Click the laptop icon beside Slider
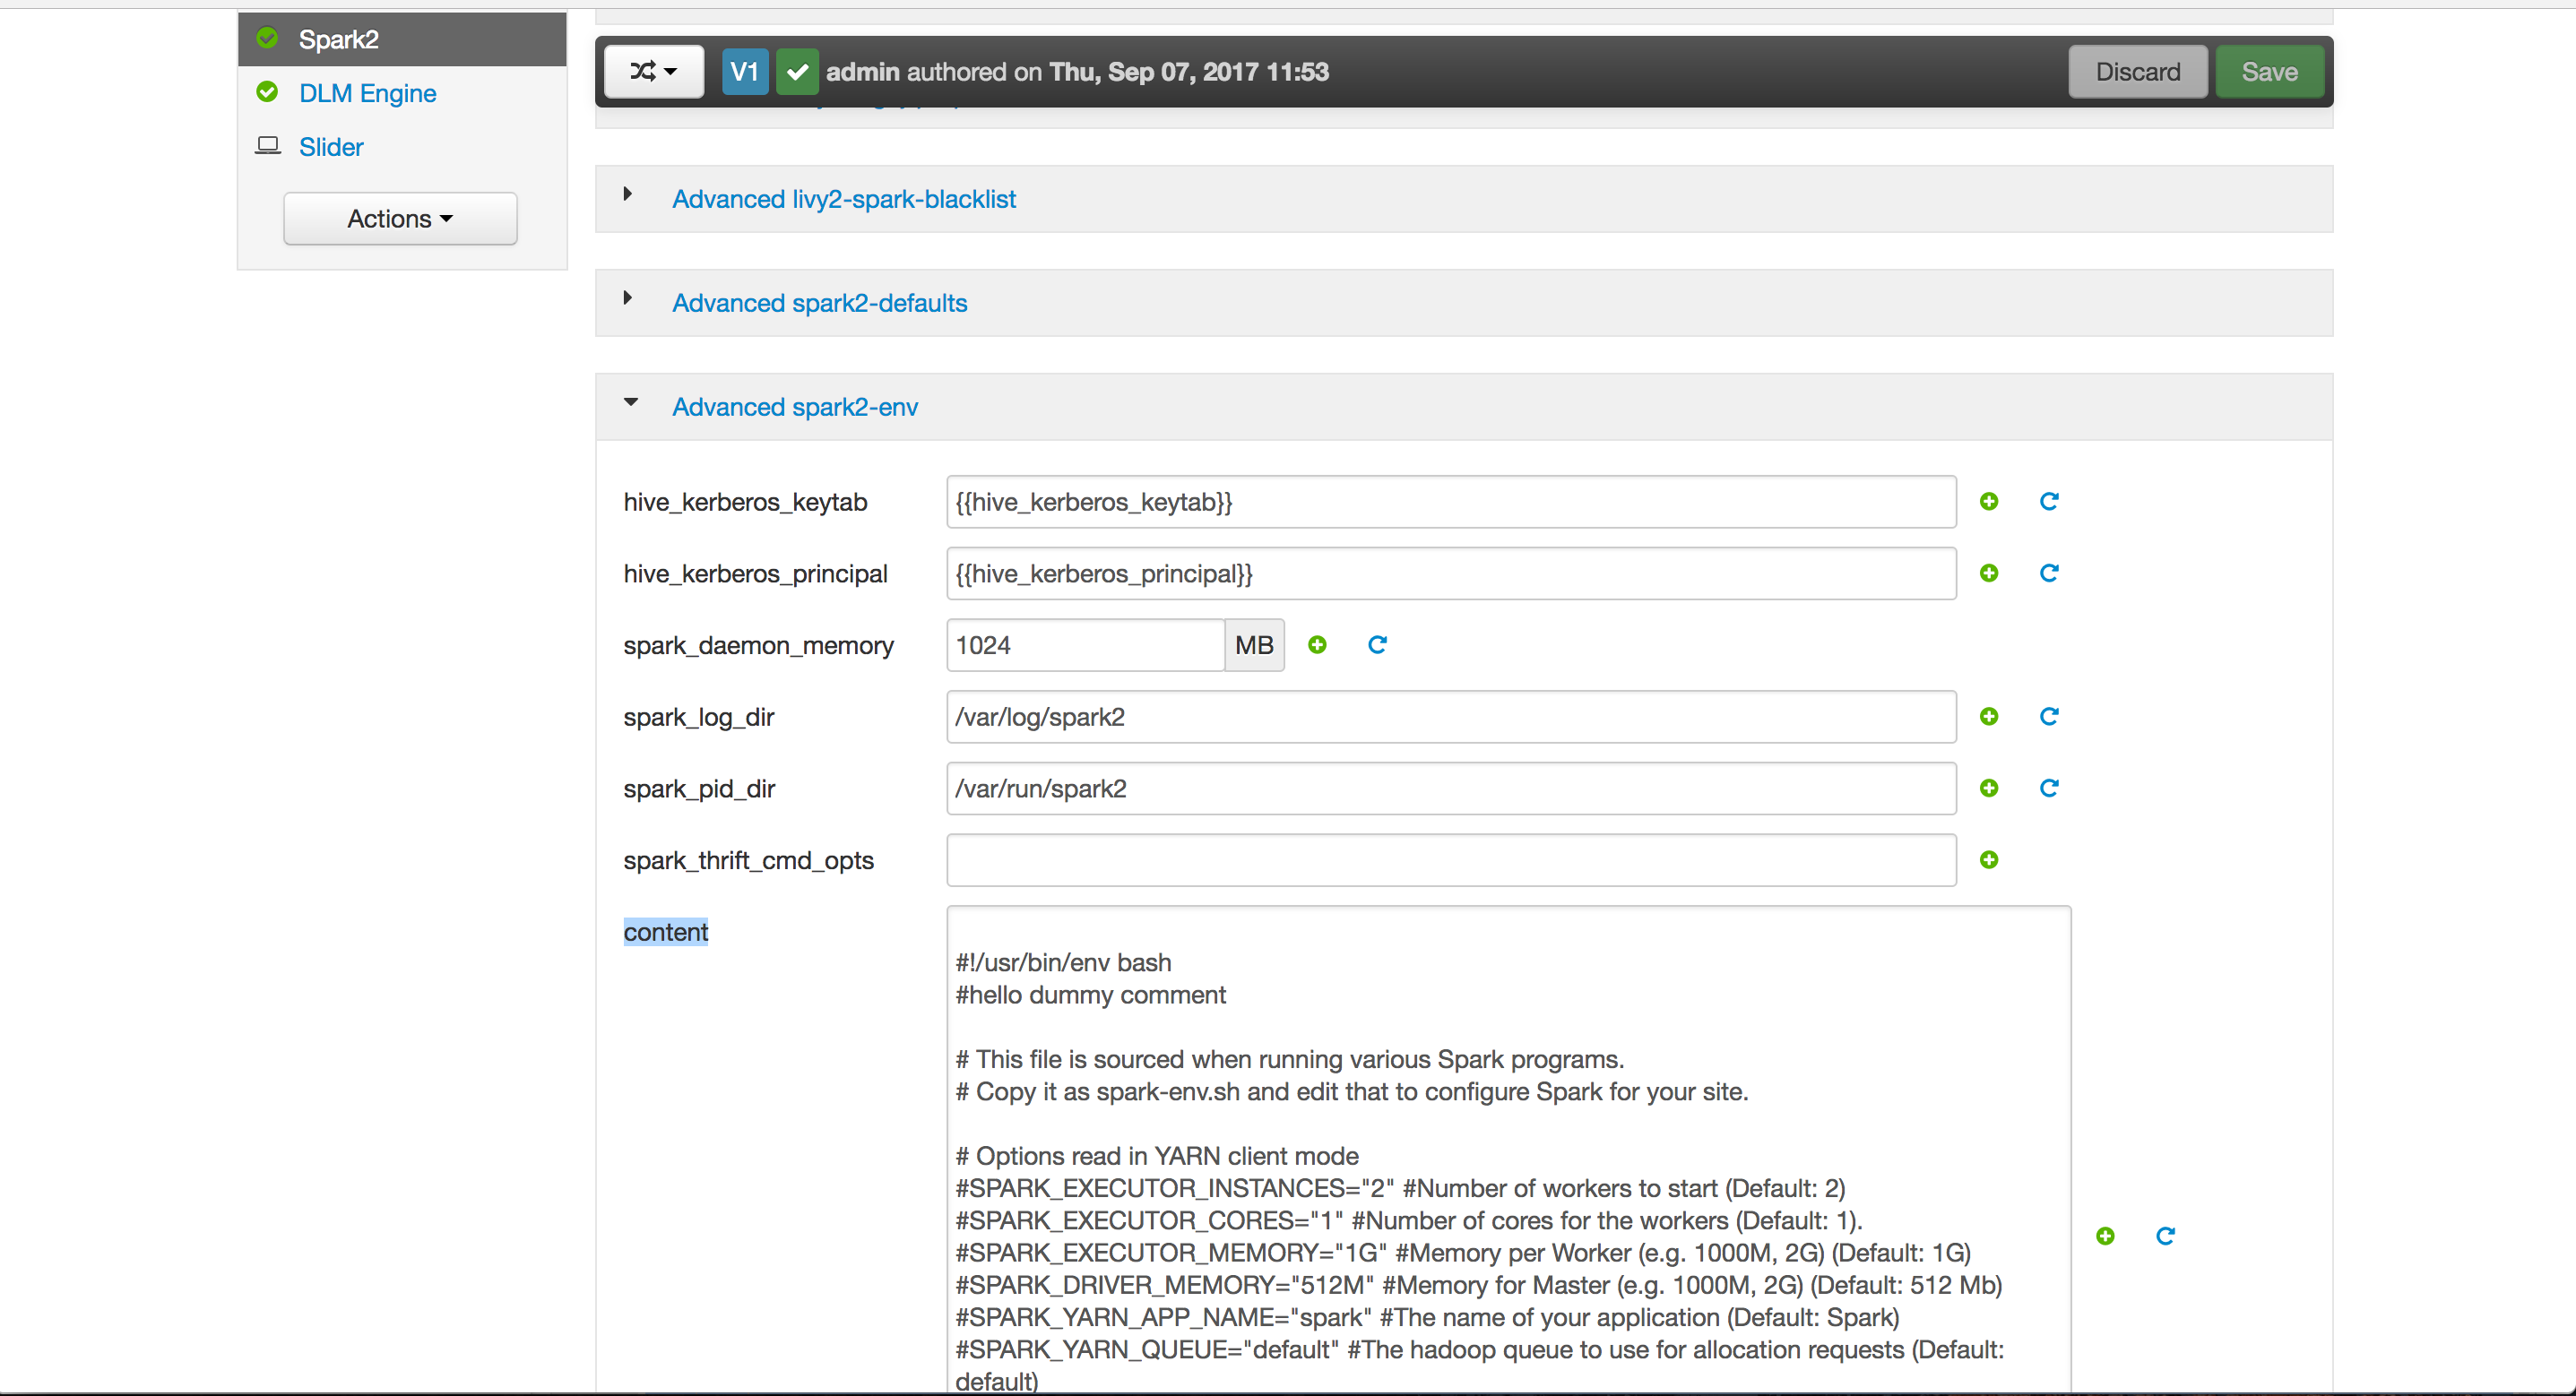The image size is (2576, 1396). pos(267,145)
